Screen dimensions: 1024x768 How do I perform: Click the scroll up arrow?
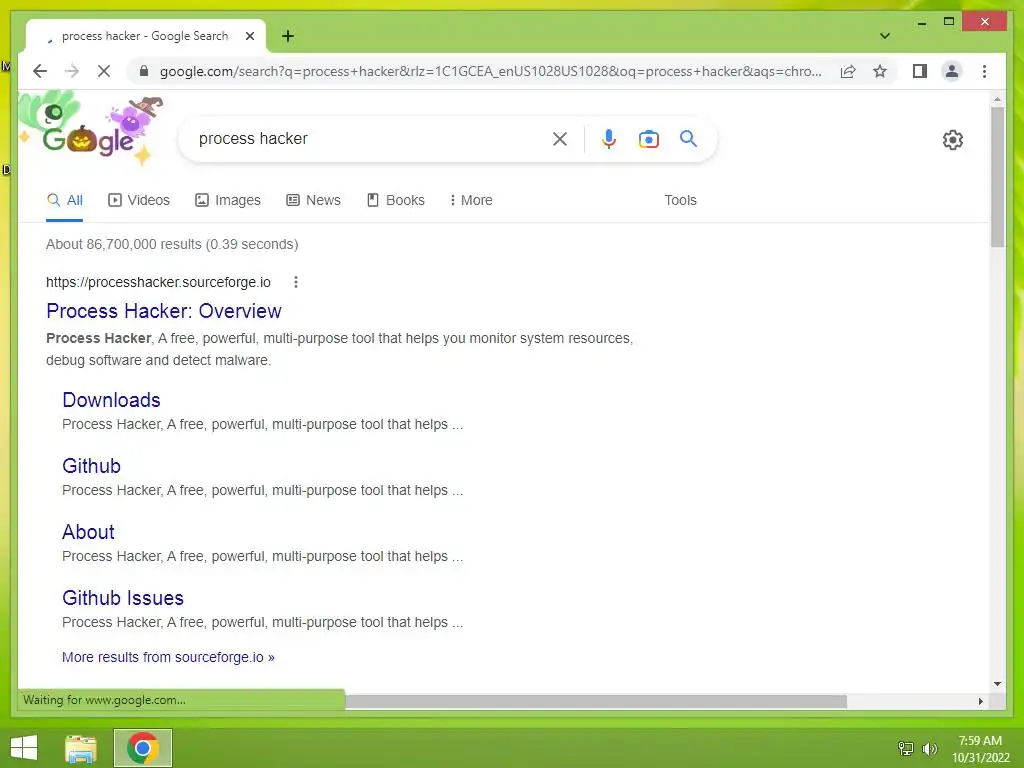(x=997, y=99)
